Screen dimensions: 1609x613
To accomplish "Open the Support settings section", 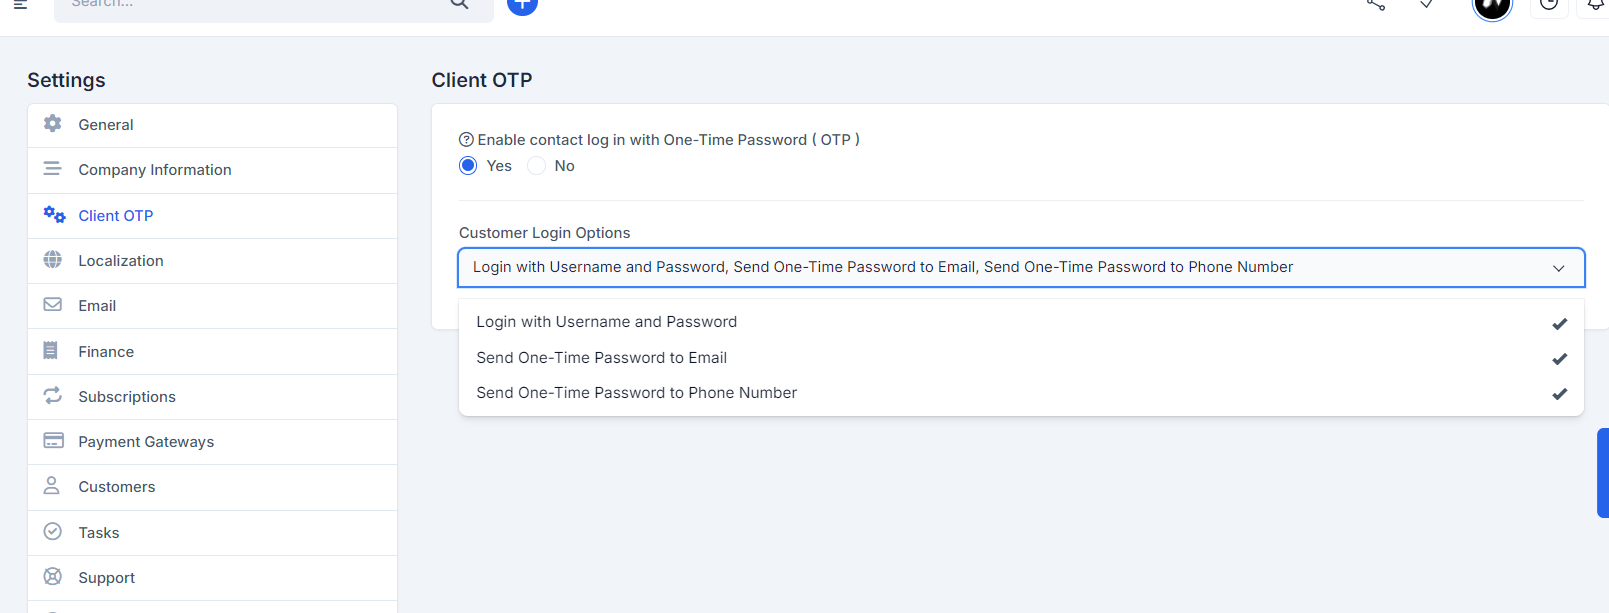I will pyautogui.click(x=106, y=577).
